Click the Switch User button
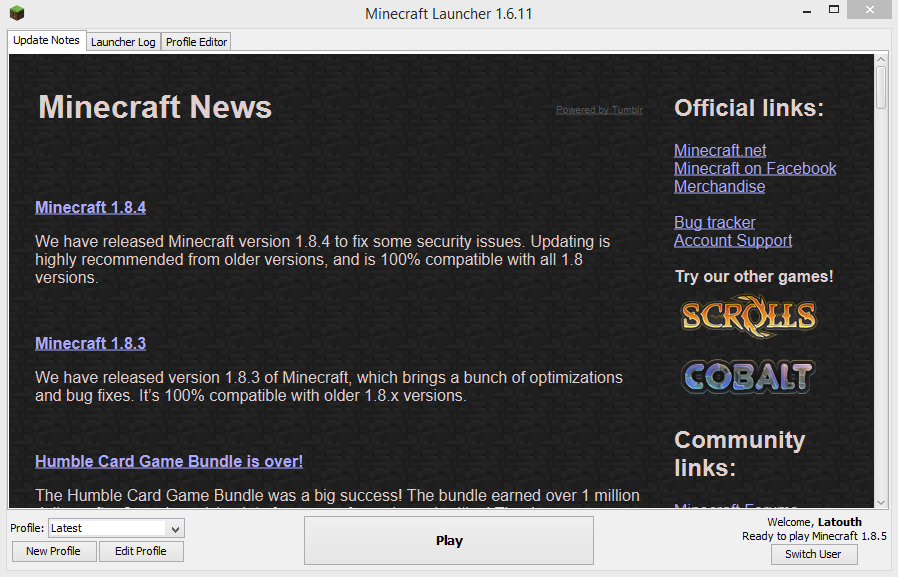Viewport: 898px width, 577px height. click(814, 554)
